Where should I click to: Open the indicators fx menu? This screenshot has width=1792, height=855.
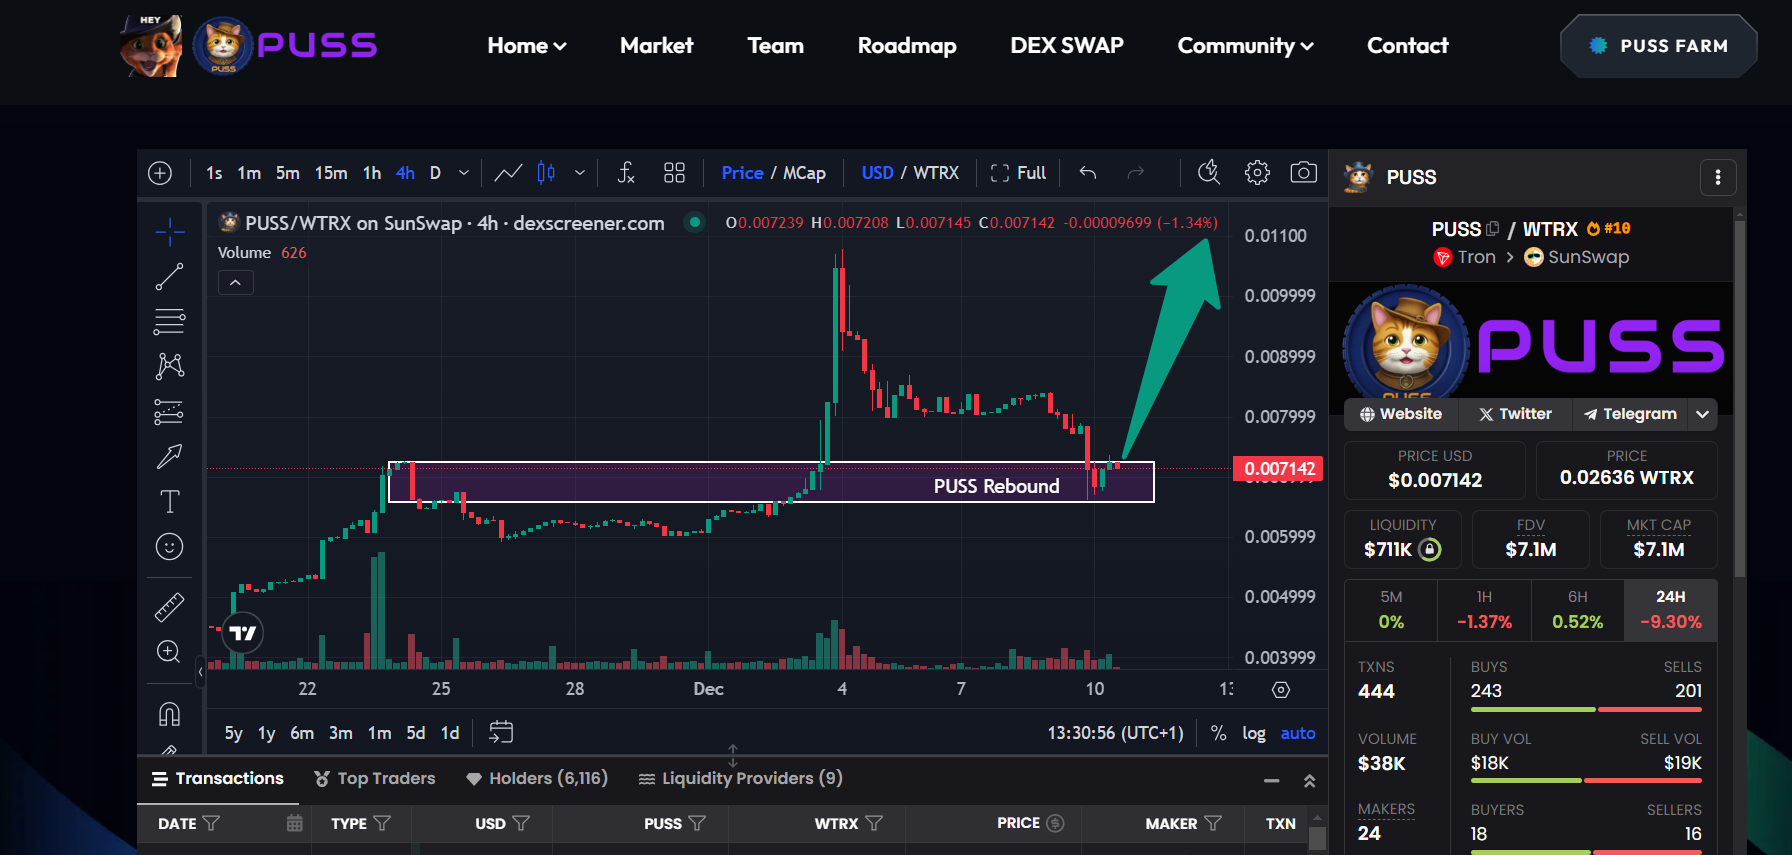coord(626,173)
